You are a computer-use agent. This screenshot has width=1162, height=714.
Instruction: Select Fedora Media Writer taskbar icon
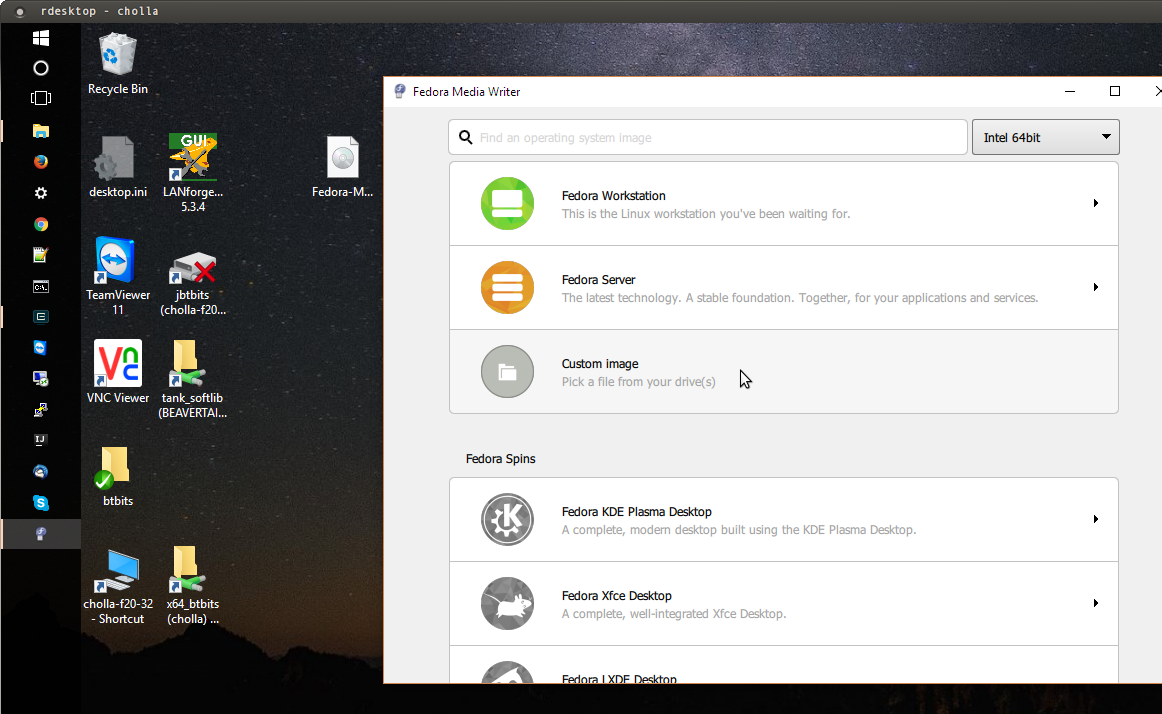tap(41, 534)
